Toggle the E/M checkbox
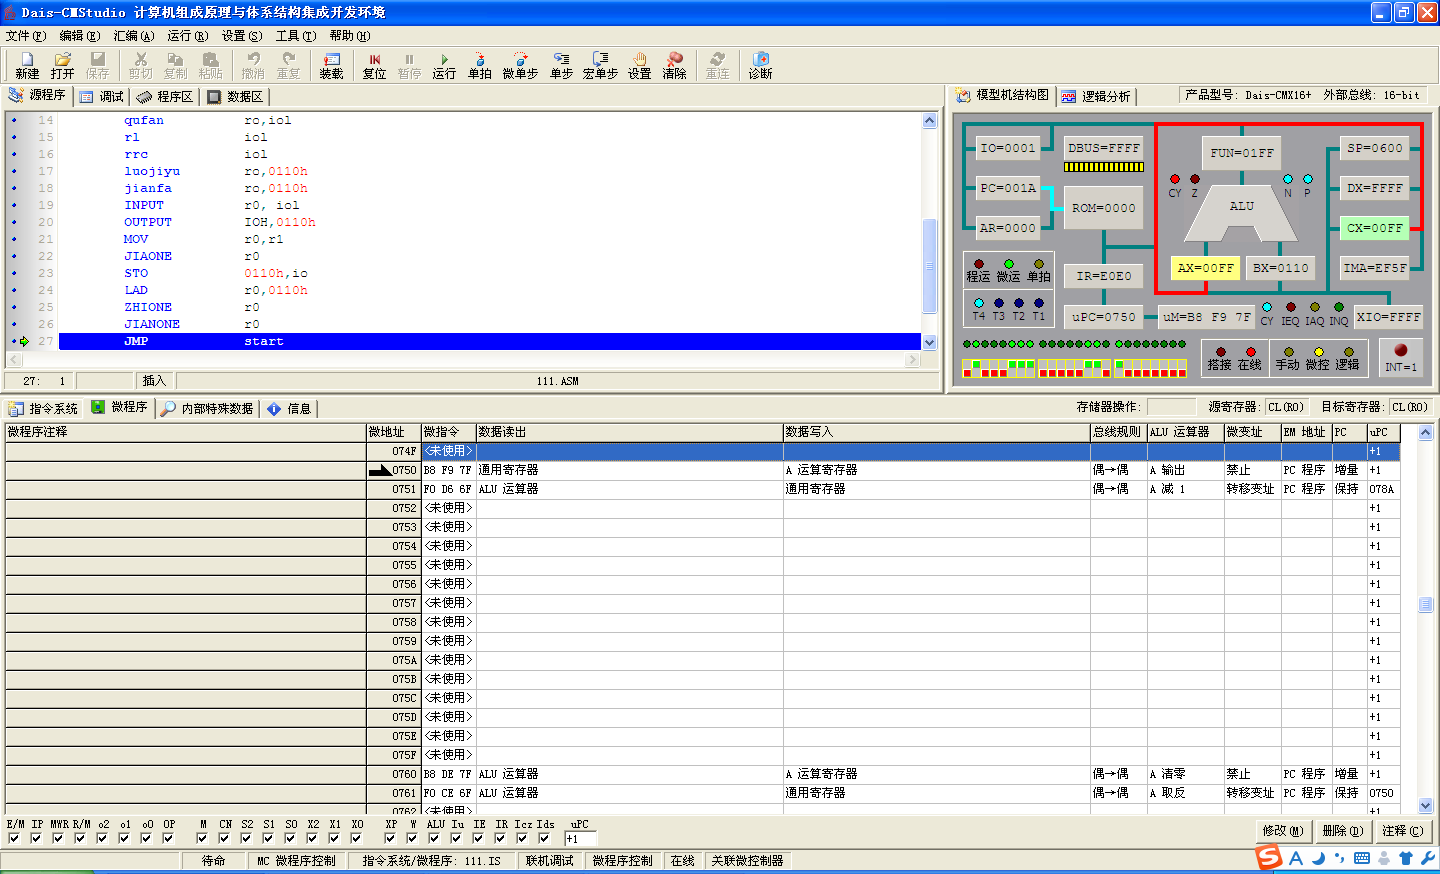1440x874 pixels. 14,838
